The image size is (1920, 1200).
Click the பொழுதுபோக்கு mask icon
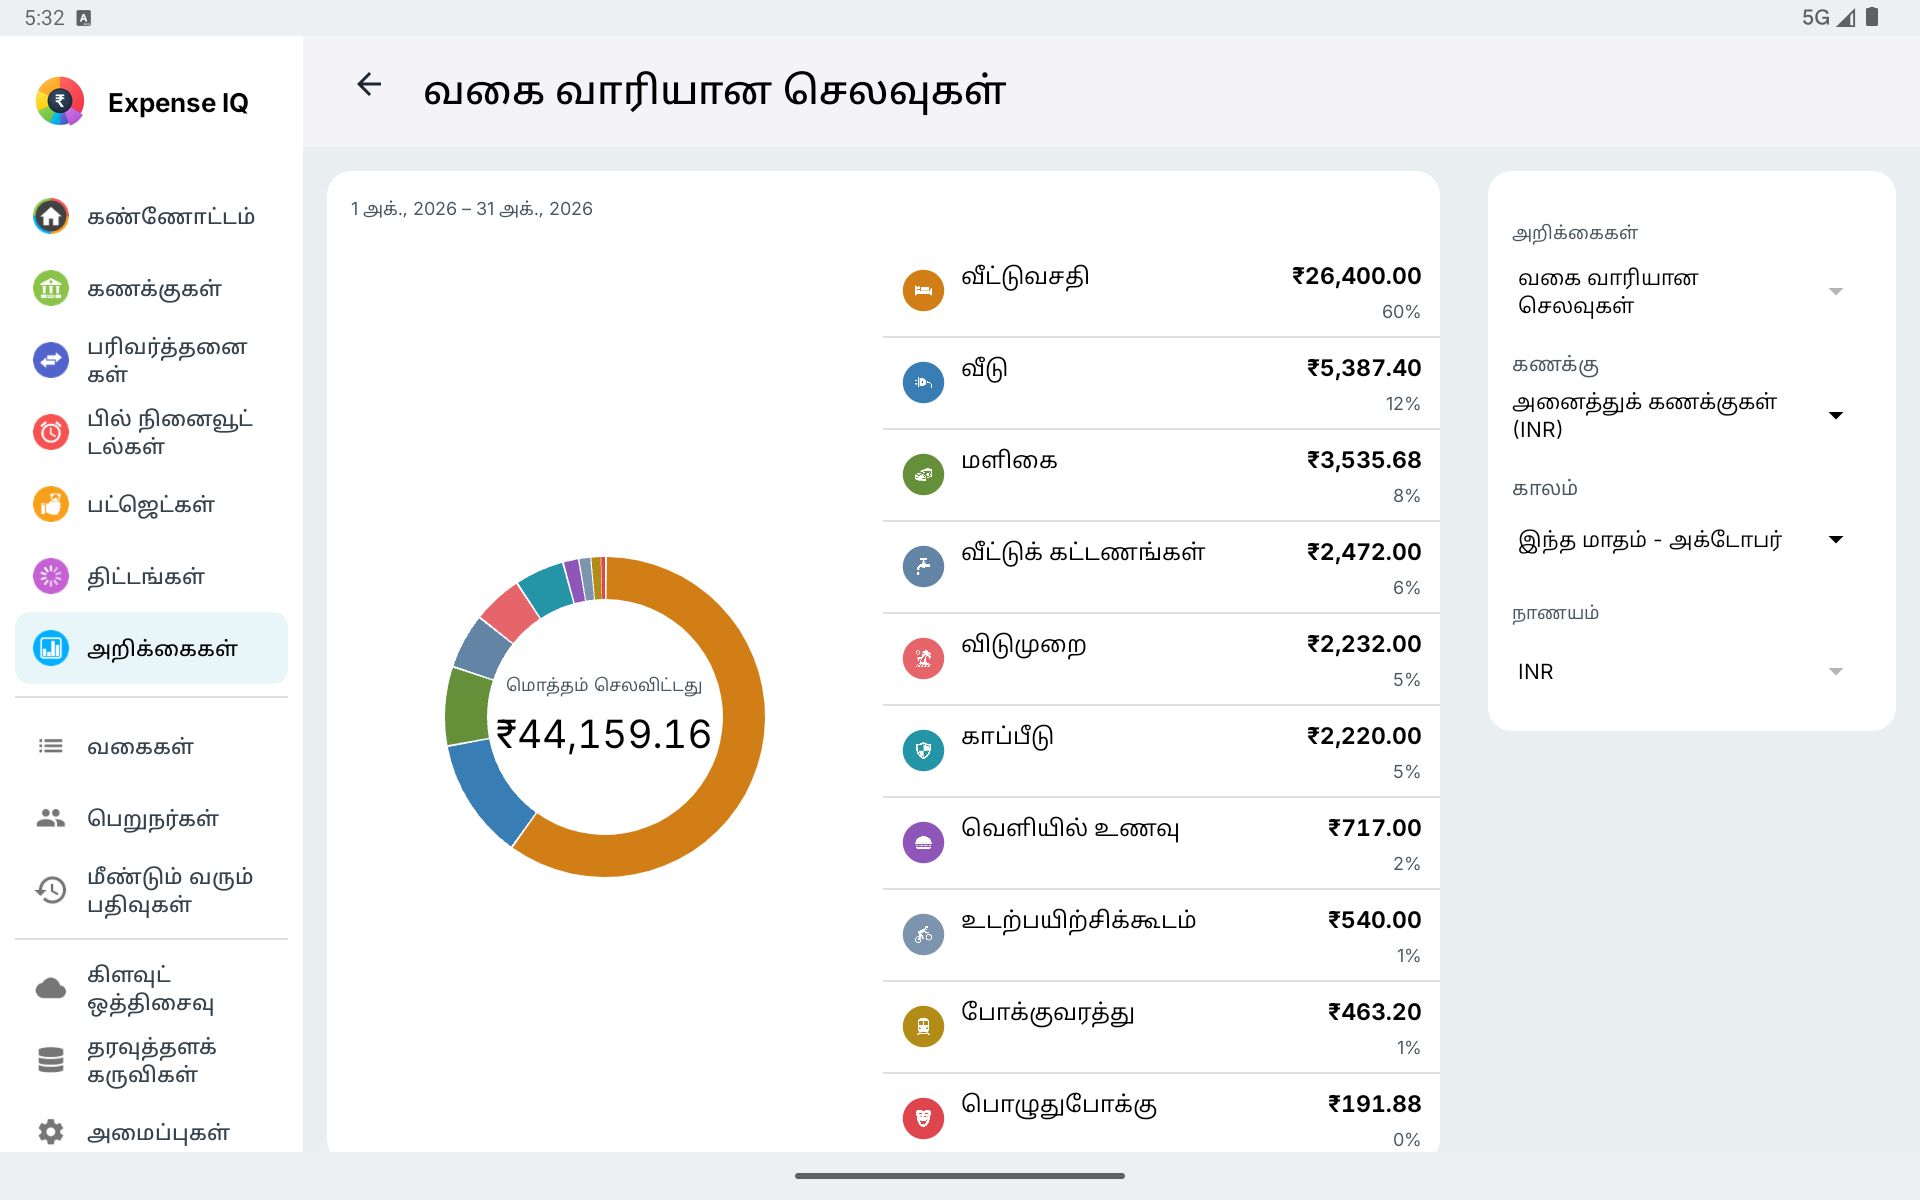click(923, 1119)
